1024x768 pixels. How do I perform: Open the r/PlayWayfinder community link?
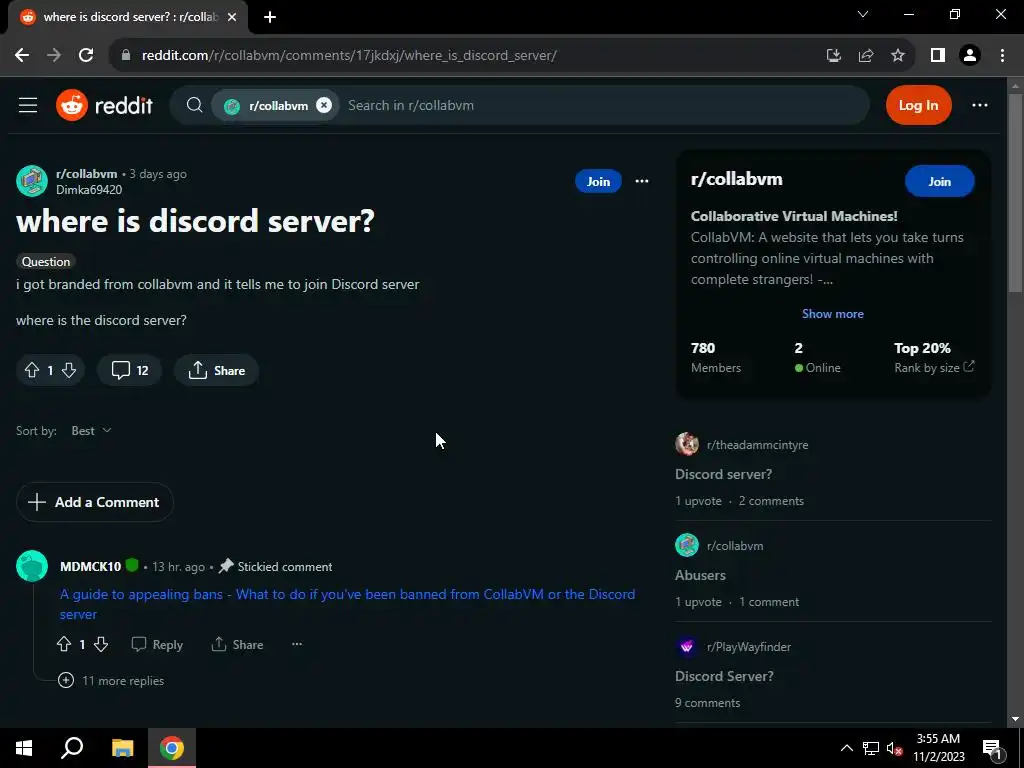[748, 647]
